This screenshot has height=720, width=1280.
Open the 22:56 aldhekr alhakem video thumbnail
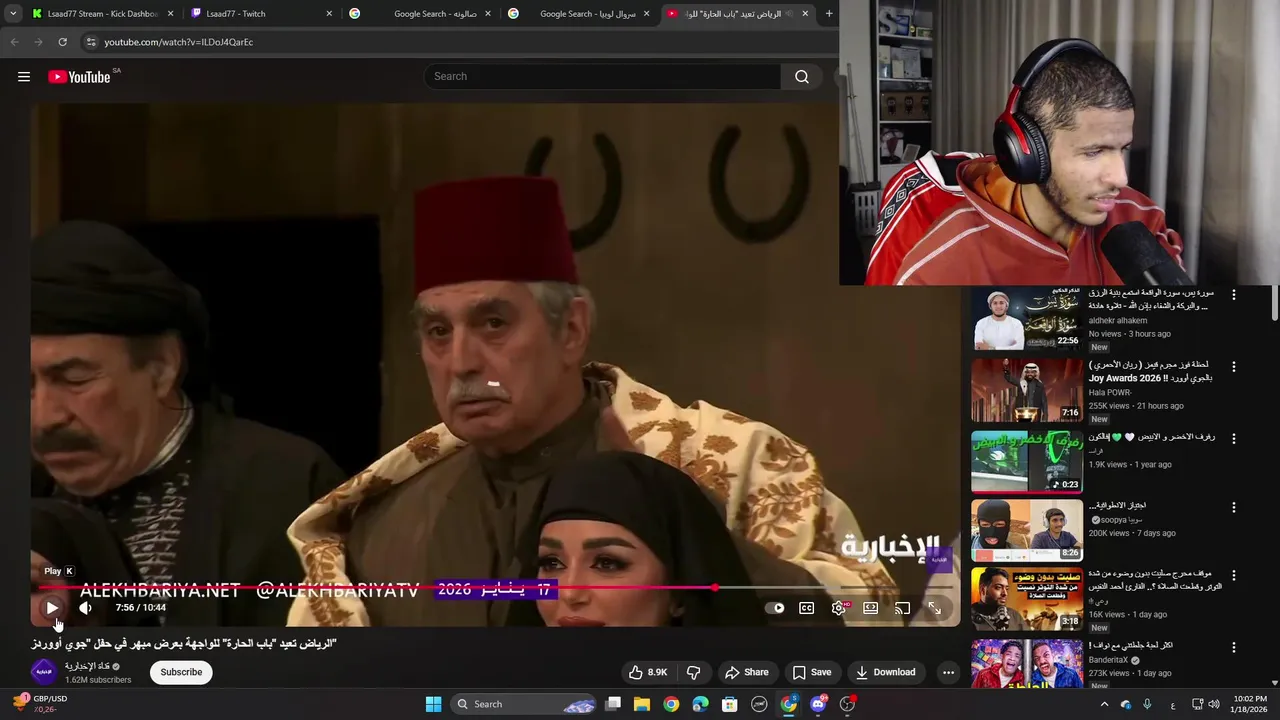point(1027,318)
